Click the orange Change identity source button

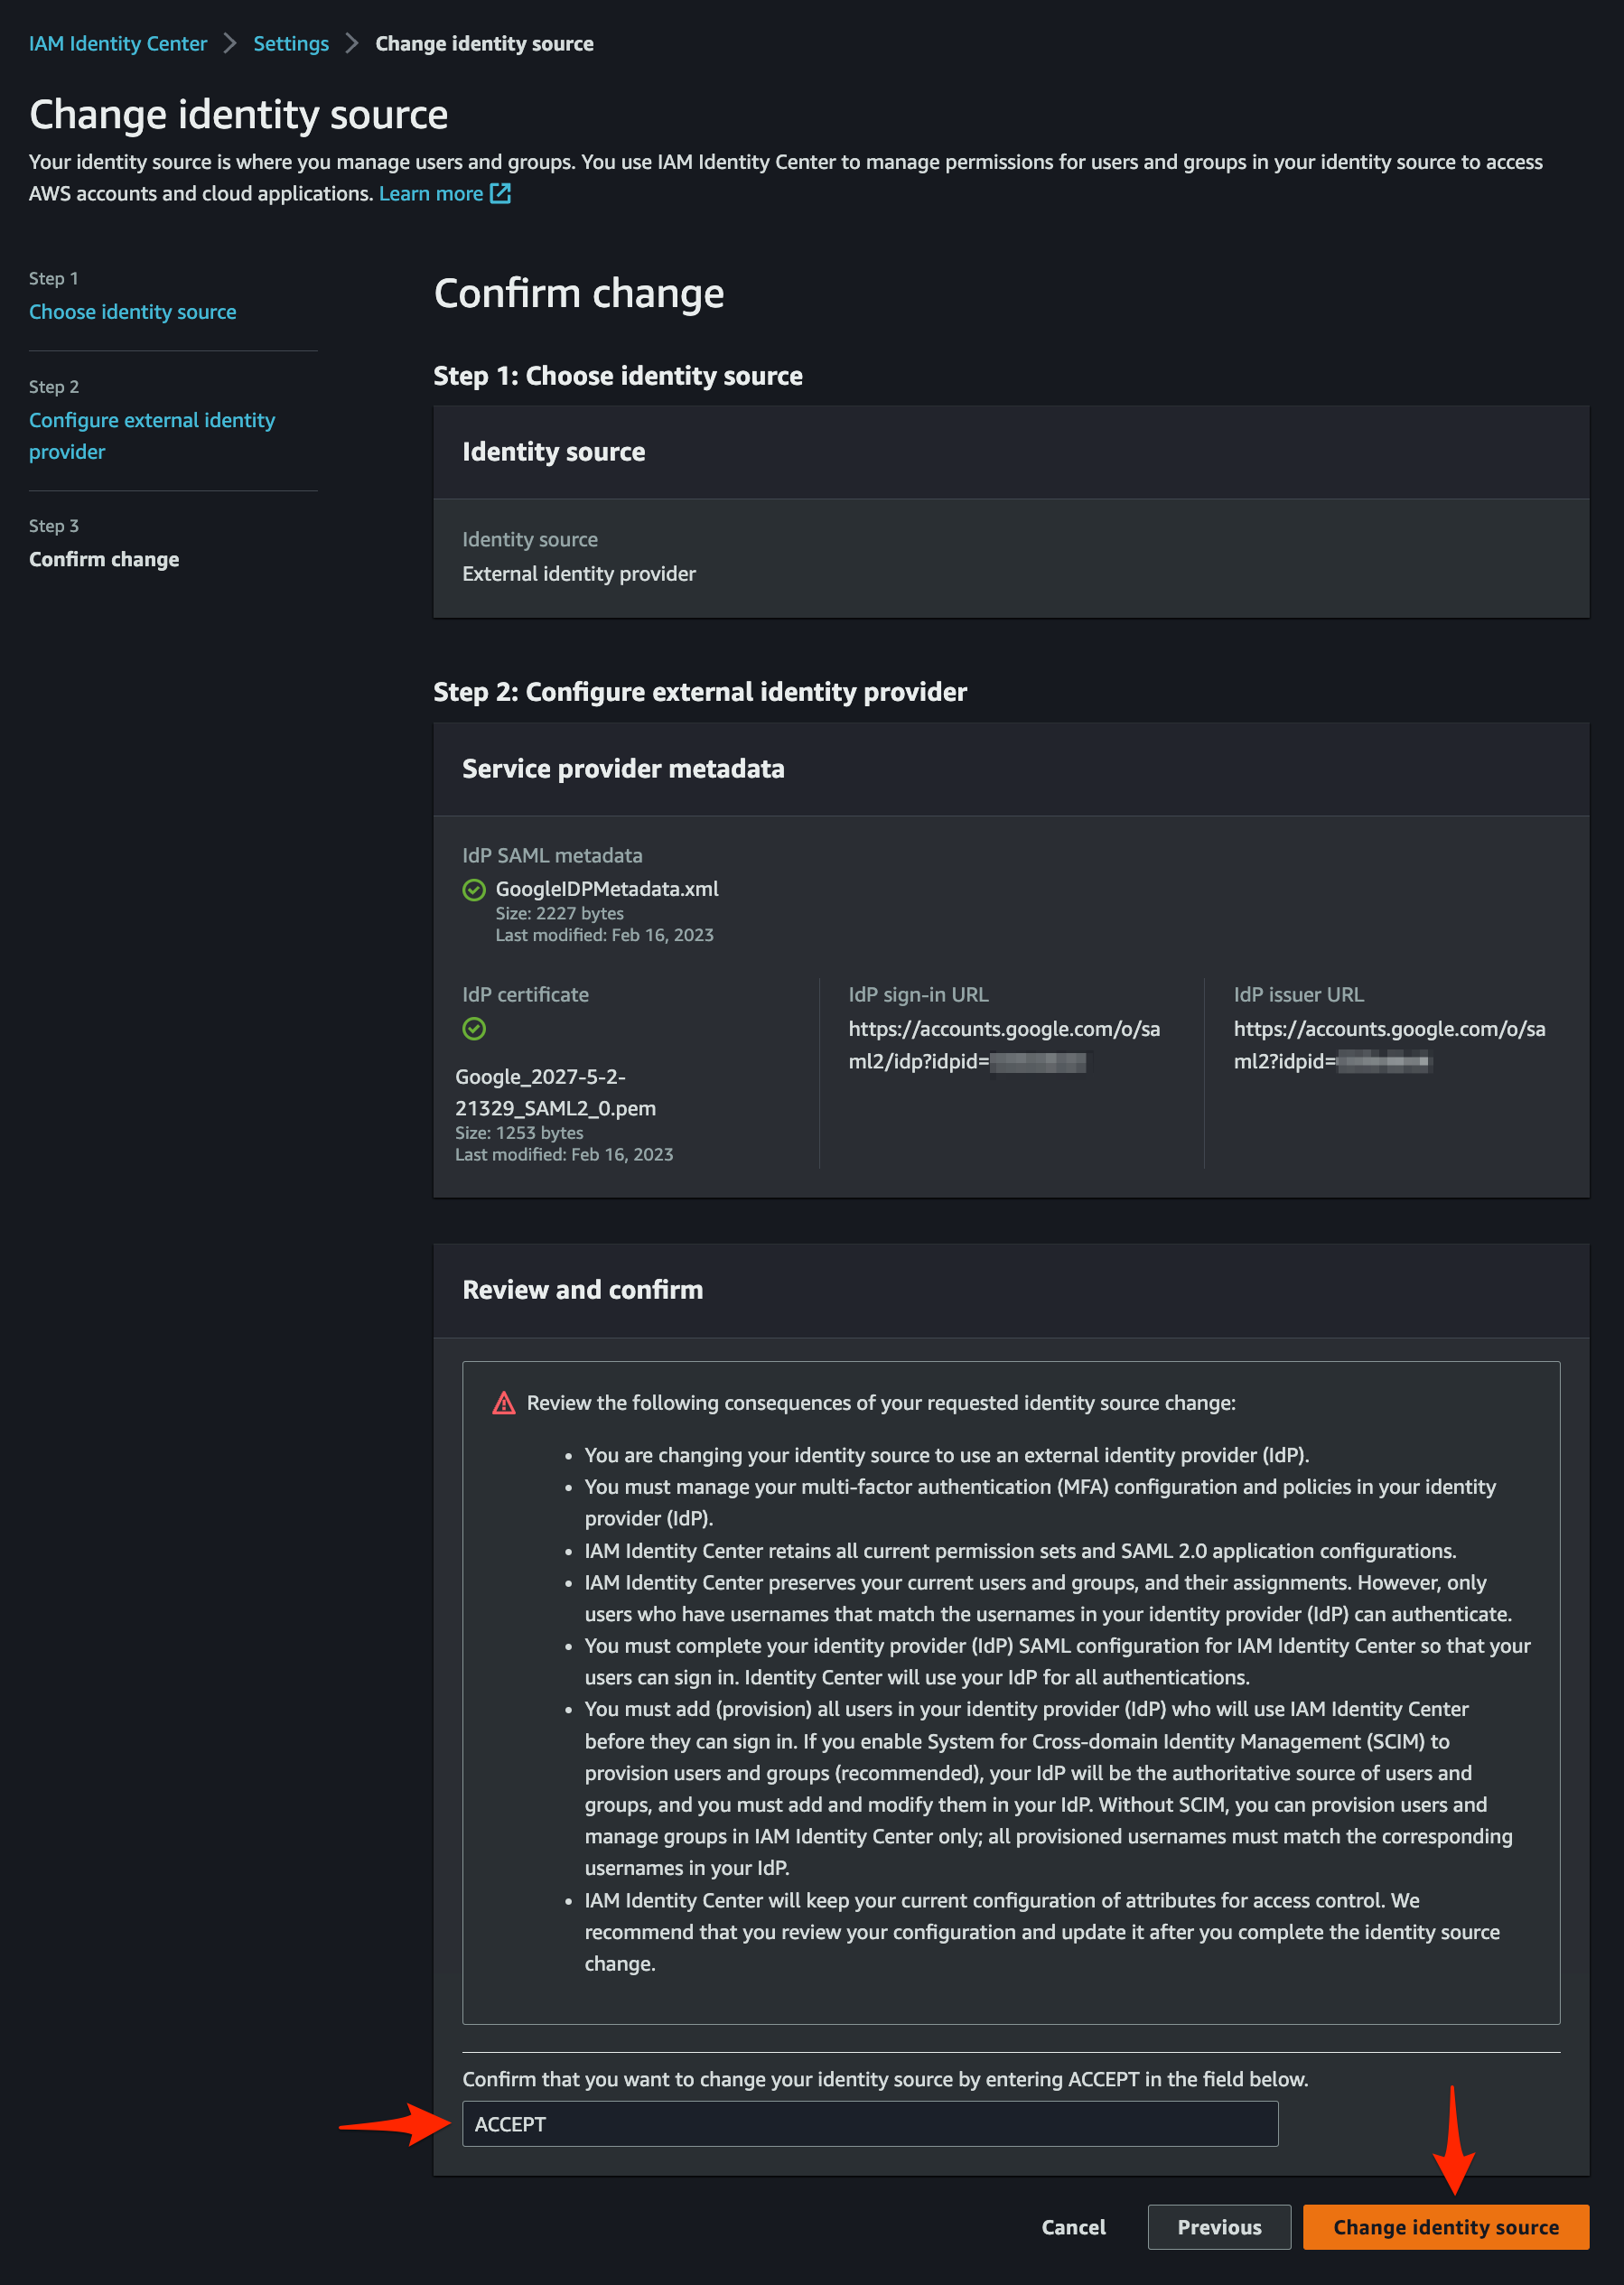click(1445, 2227)
